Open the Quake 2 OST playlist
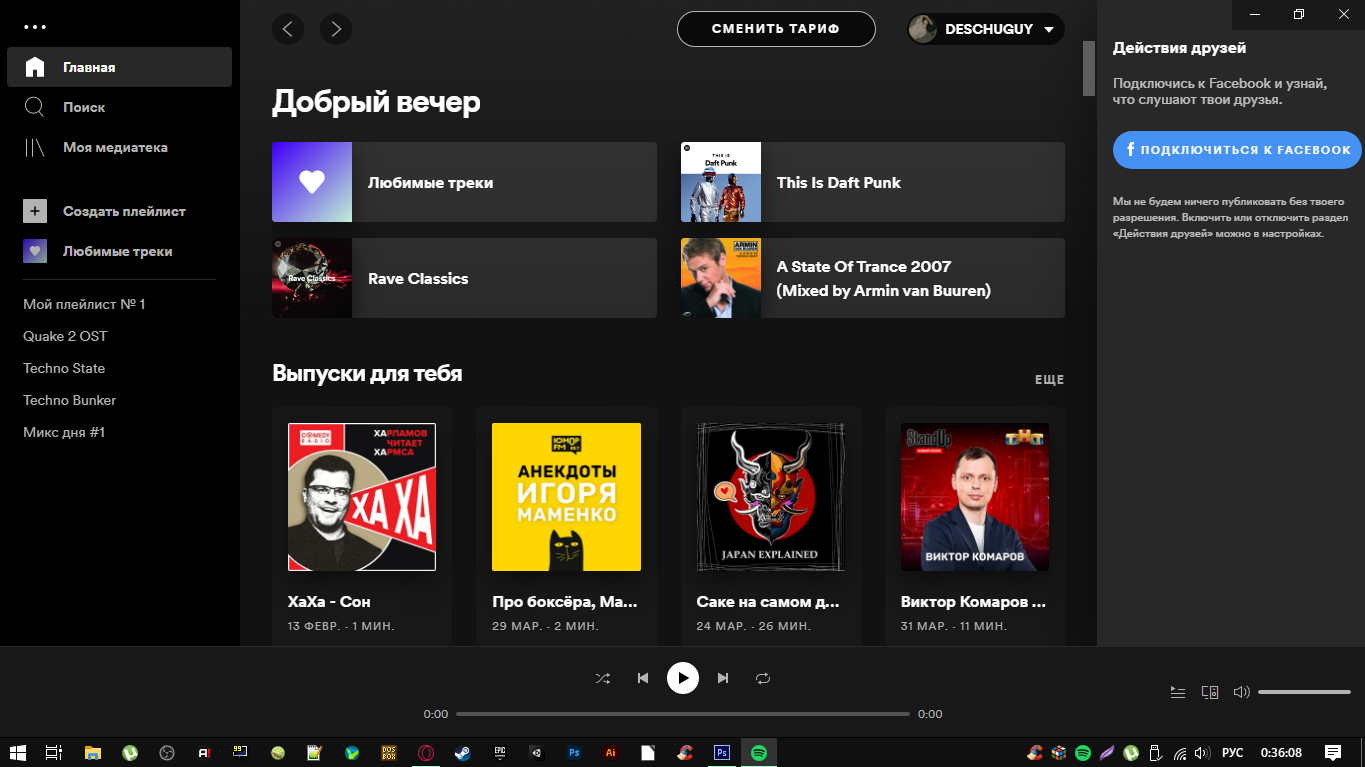The width and height of the screenshot is (1365, 767). pyautogui.click(x=65, y=336)
